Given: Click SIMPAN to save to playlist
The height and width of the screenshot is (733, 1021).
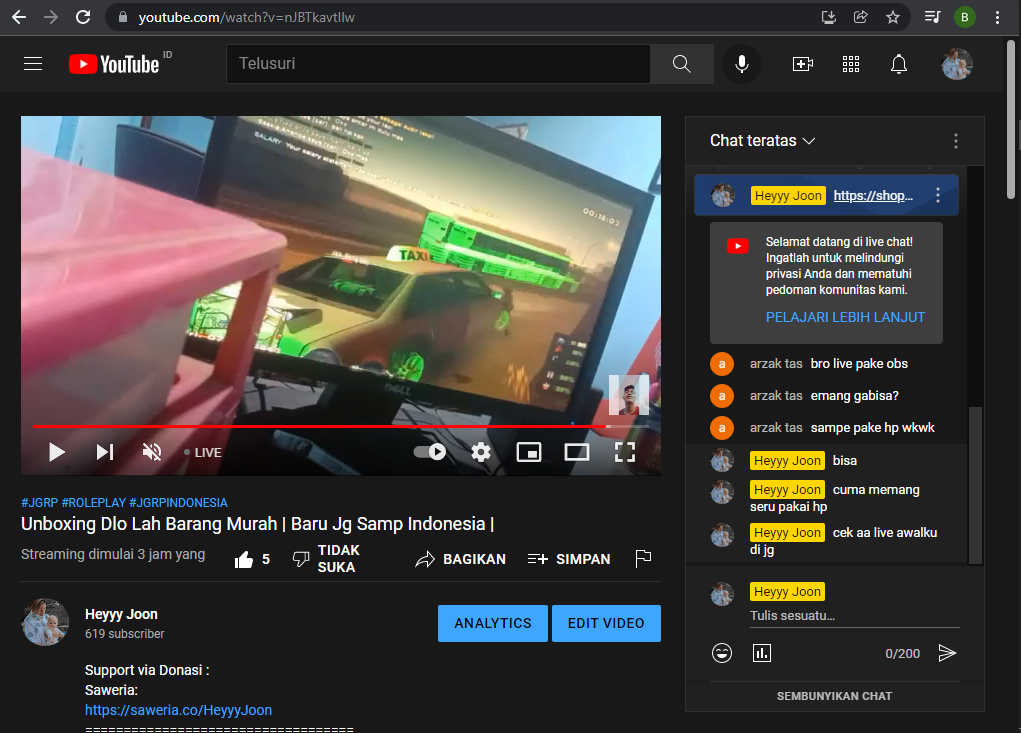Looking at the screenshot, I should pyautogui.click(x=569, y=559).
